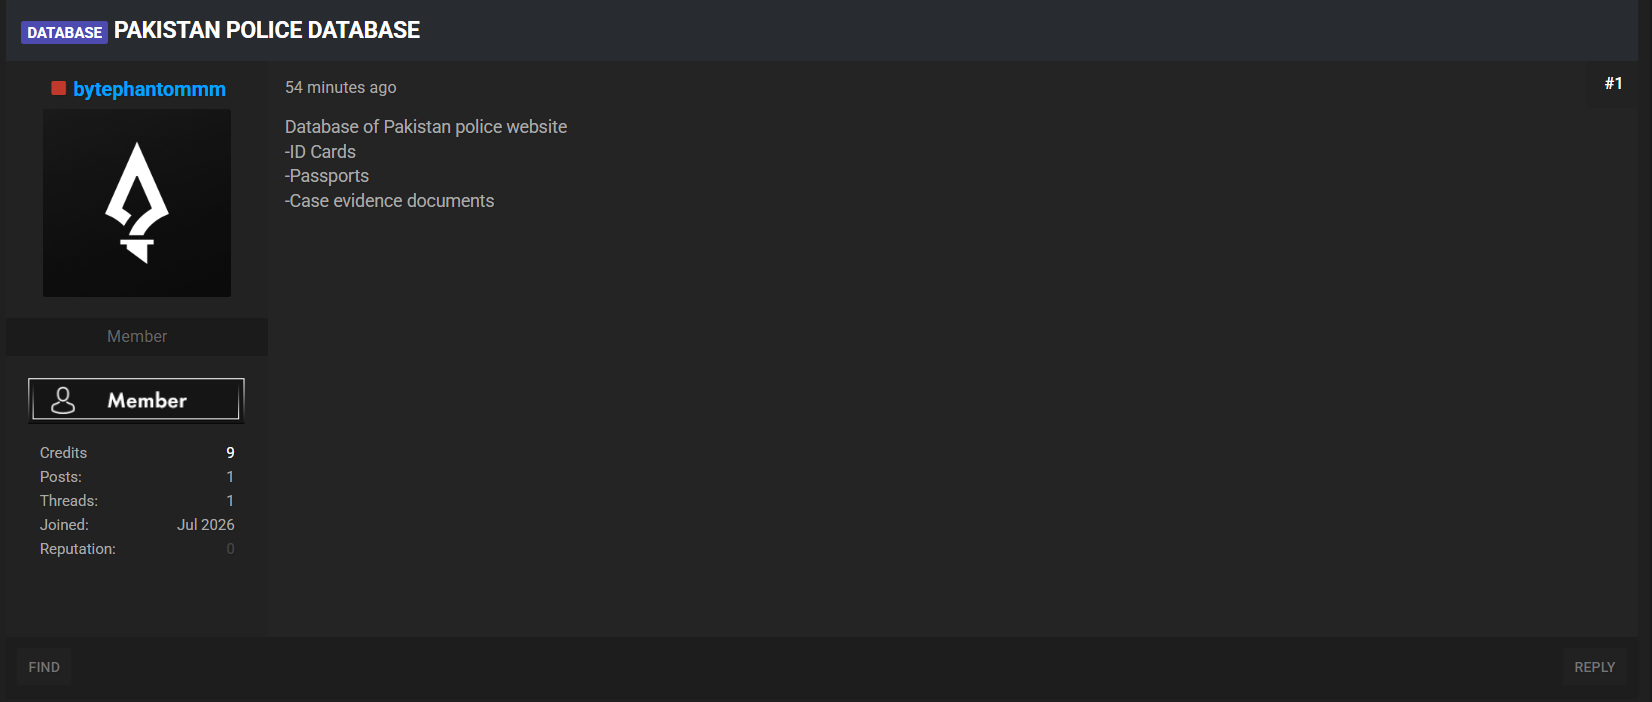Viewport: 1652px width, 702px height.
Task: Click the person icon in Member badge
Action: tap(63, 400)
